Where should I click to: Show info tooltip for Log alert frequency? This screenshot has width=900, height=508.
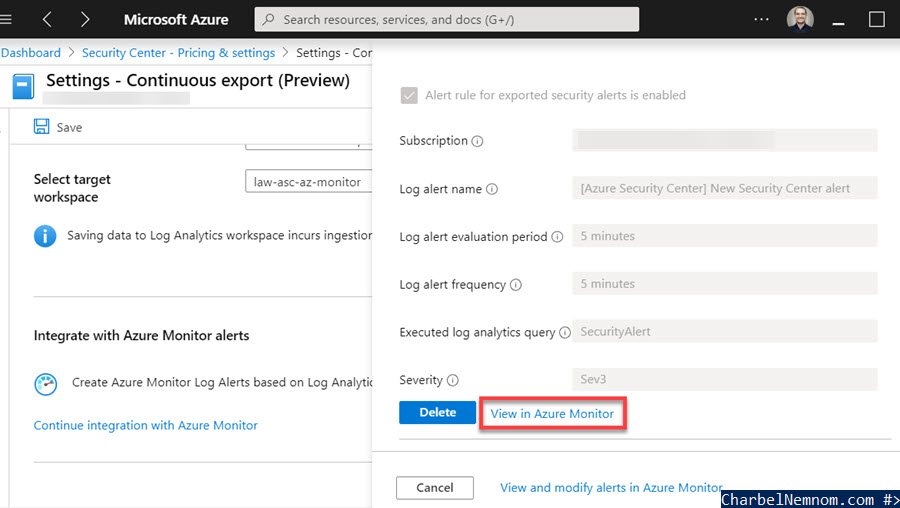[516, 285]
